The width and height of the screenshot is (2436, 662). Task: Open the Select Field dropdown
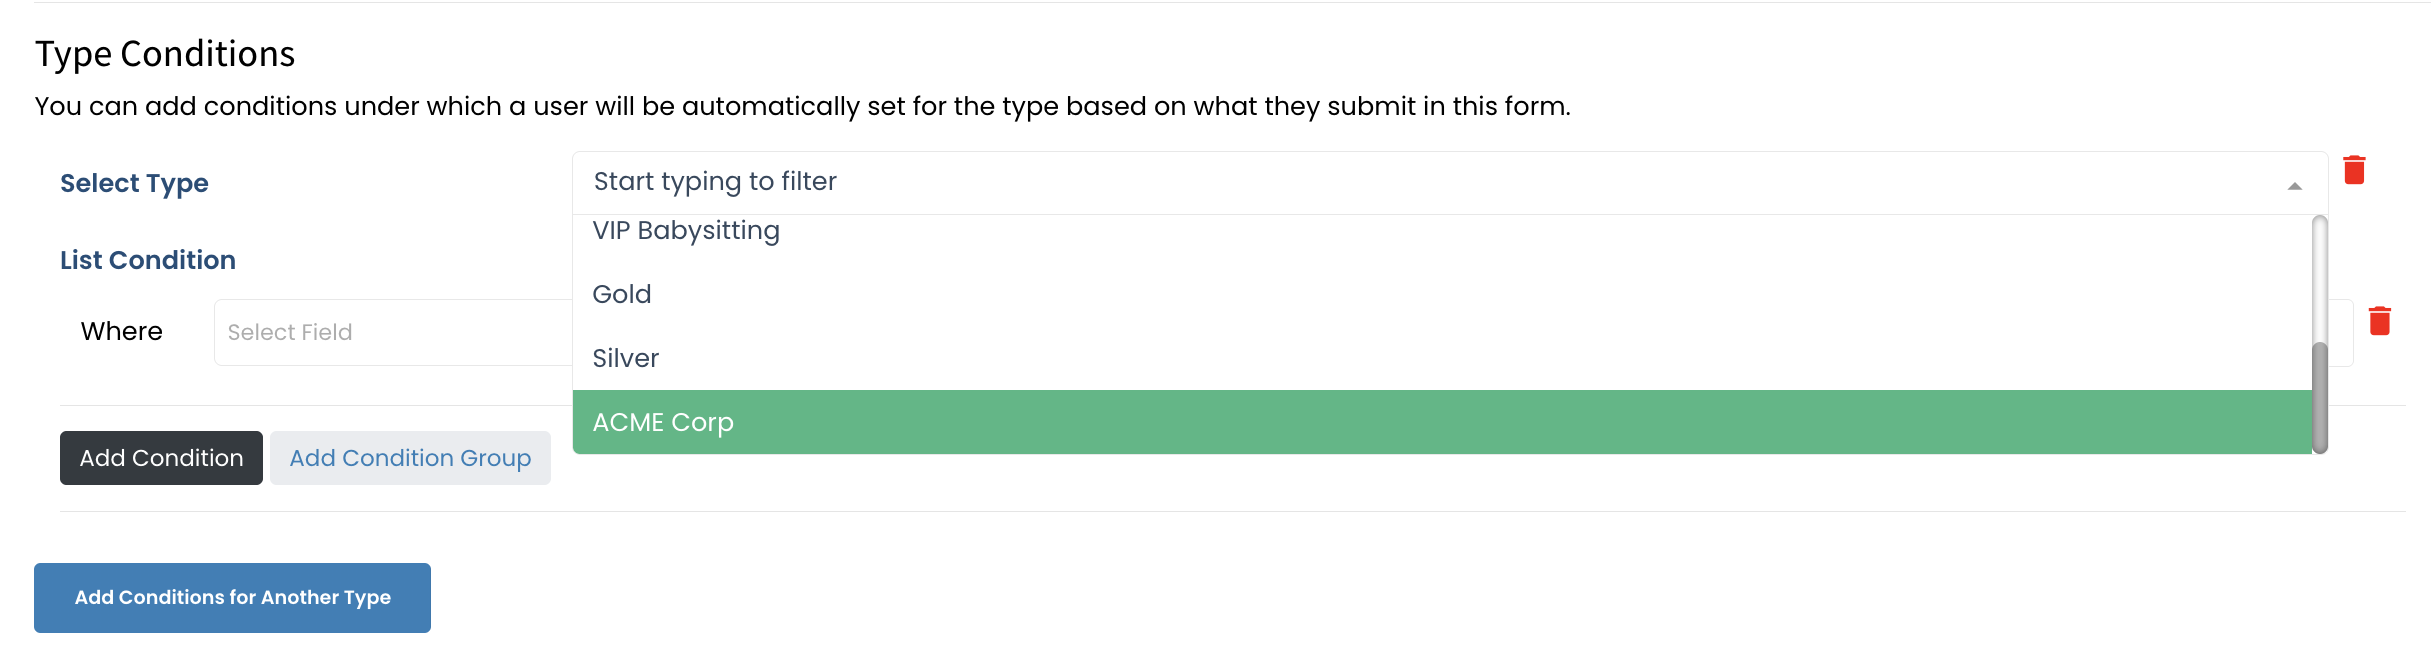click(393, 332)
